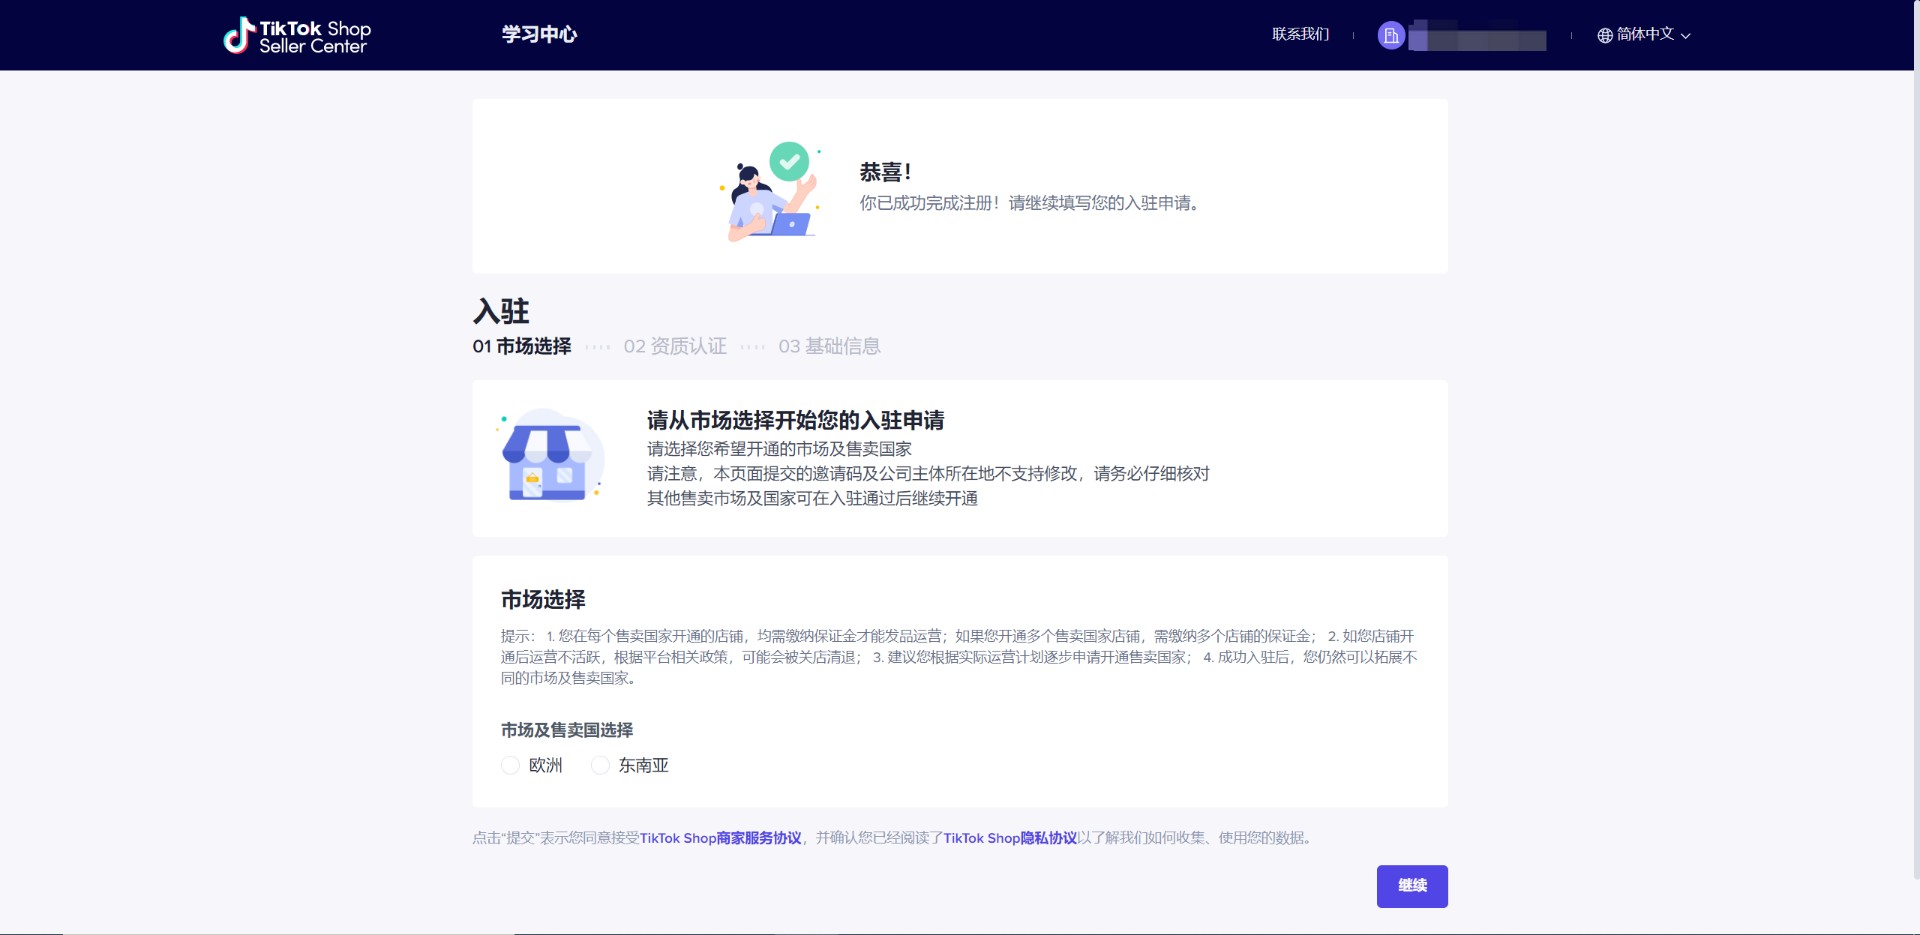Click the globe language icon
The height and width of the screenshot is (935, 1920).
click(1604, 35)
